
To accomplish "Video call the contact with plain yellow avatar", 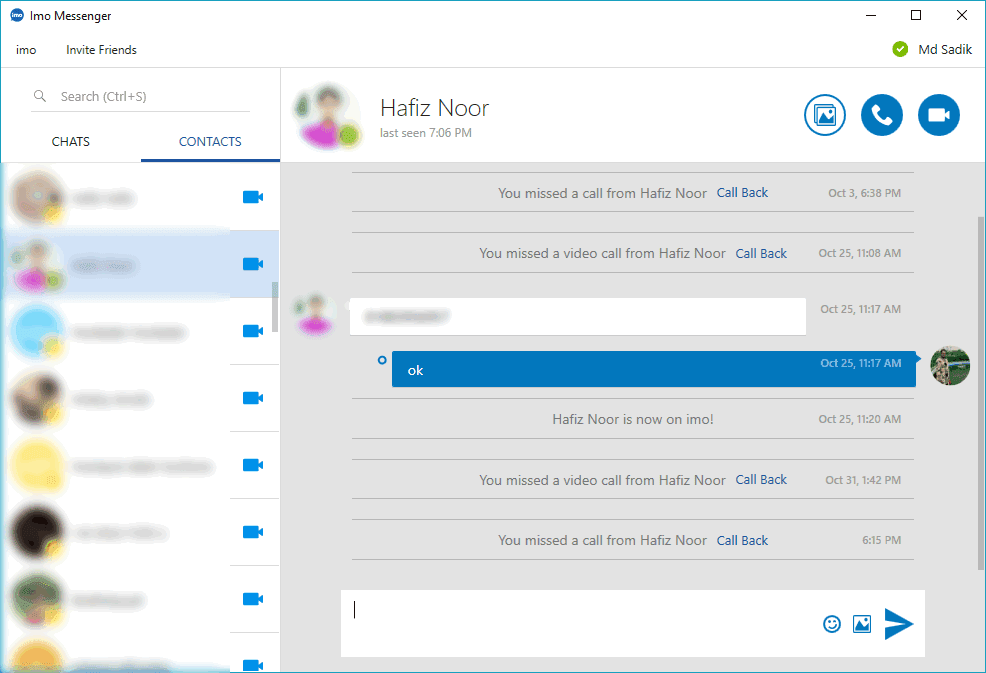I will 253,465.
